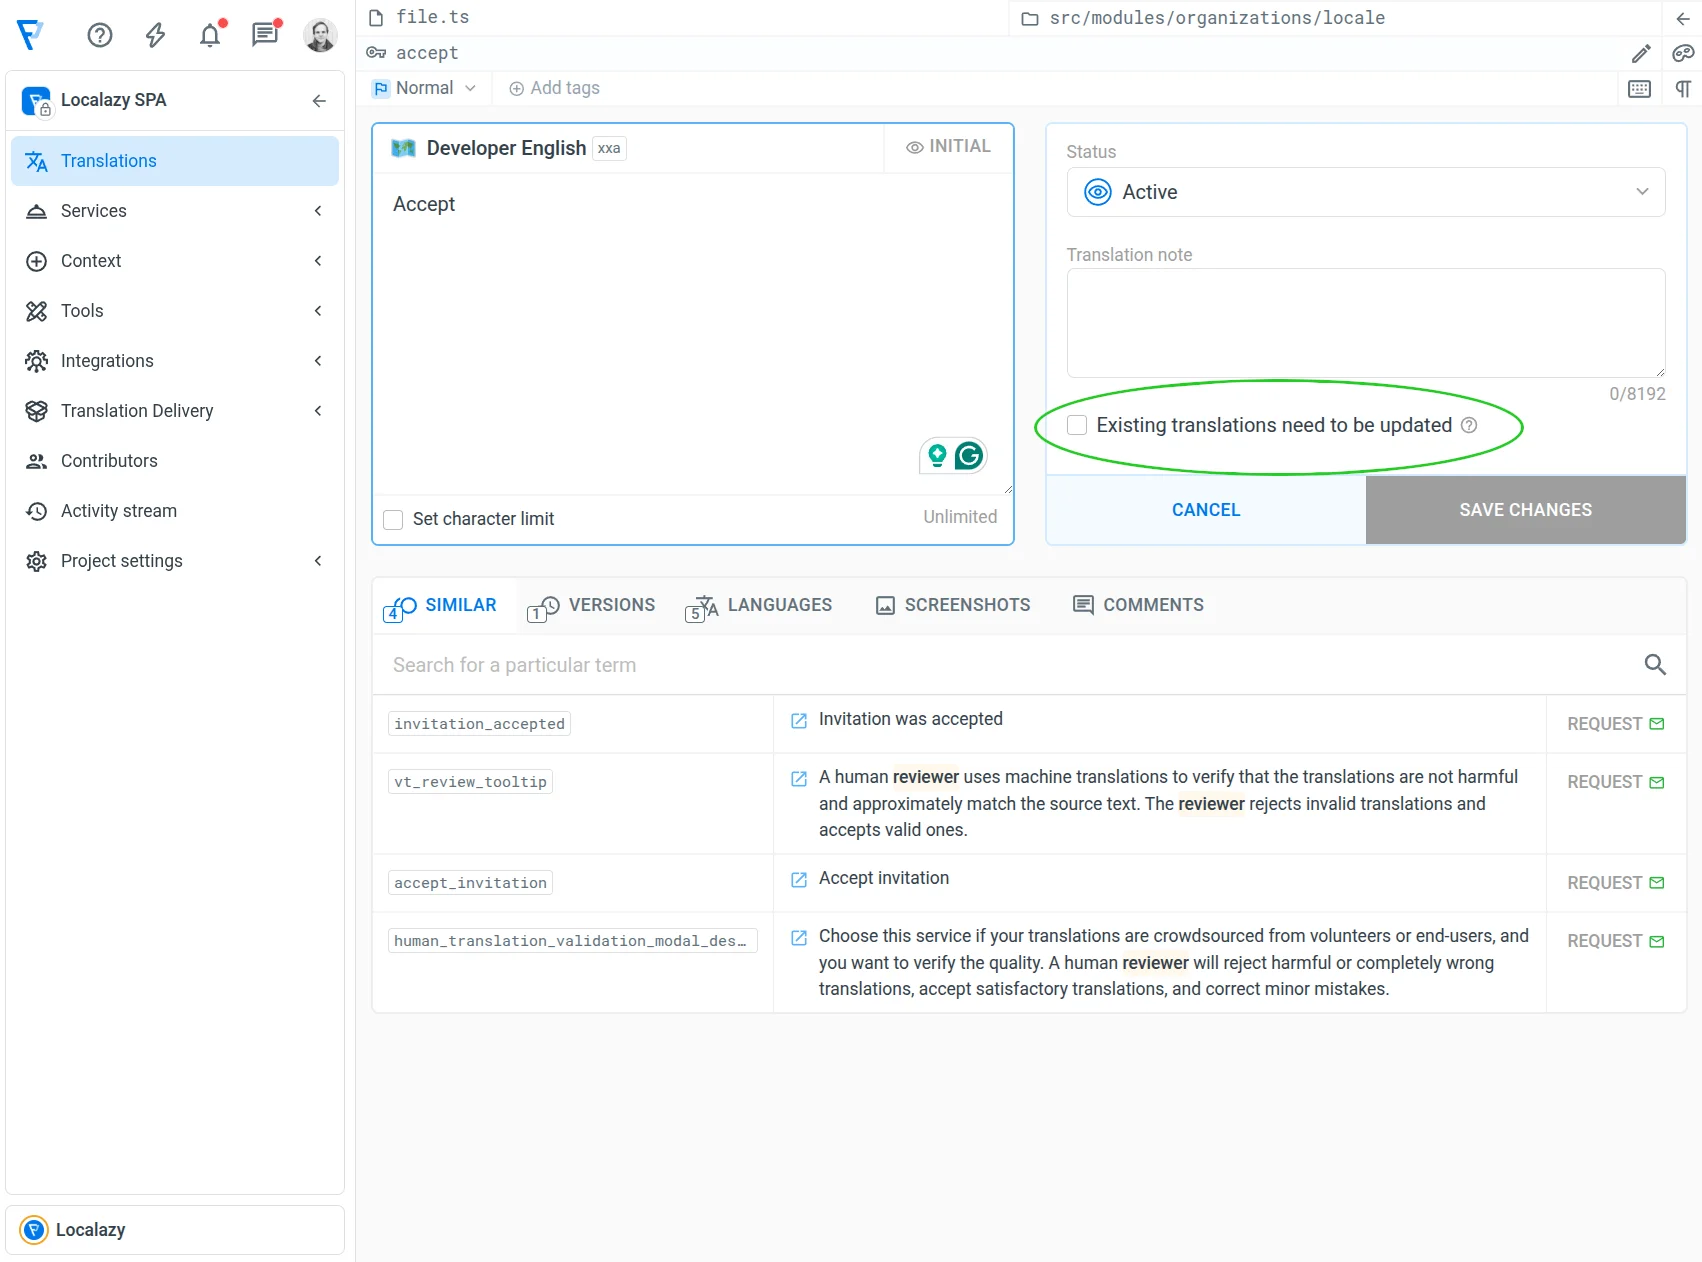1702x1262 pixels.
Task: Request translation for invitation_accepted
Action: 1615,724
